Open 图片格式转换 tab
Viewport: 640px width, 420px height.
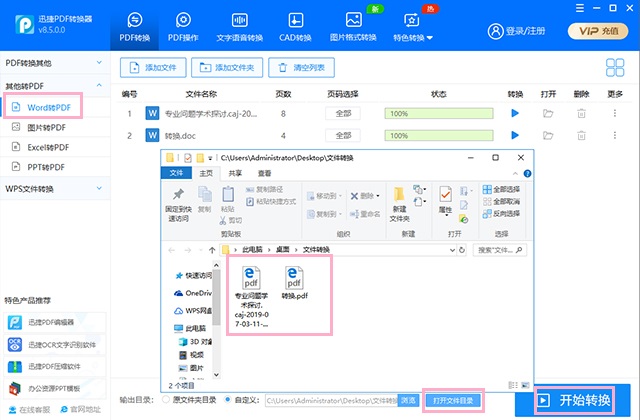[x=353, y=27]
